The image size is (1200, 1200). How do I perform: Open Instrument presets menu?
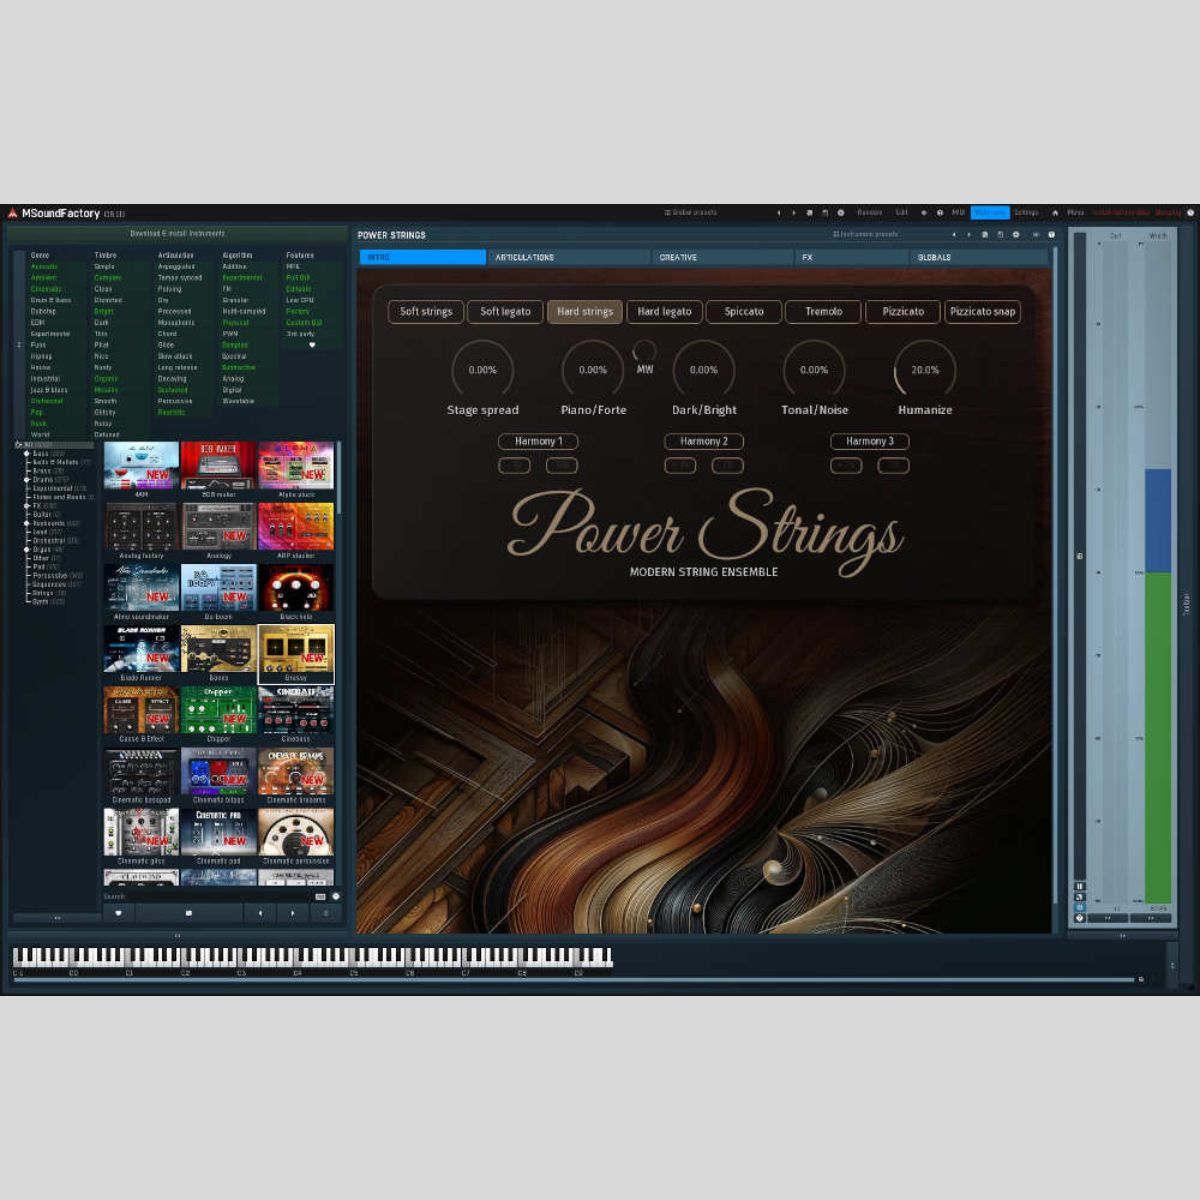pyautogui.click(x=865, y=235)
